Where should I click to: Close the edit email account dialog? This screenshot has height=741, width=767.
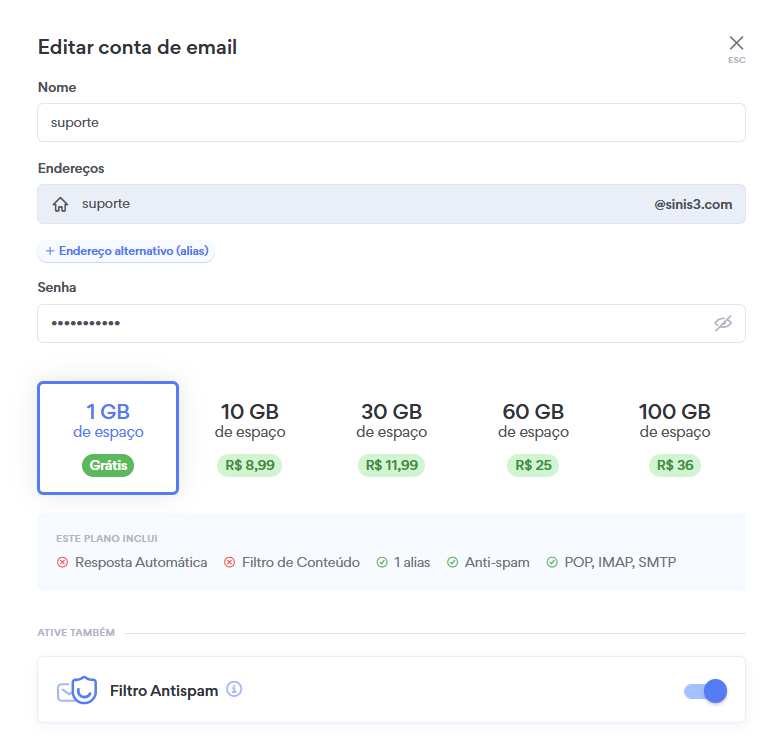pyautogui.click(x=736, y=43)
